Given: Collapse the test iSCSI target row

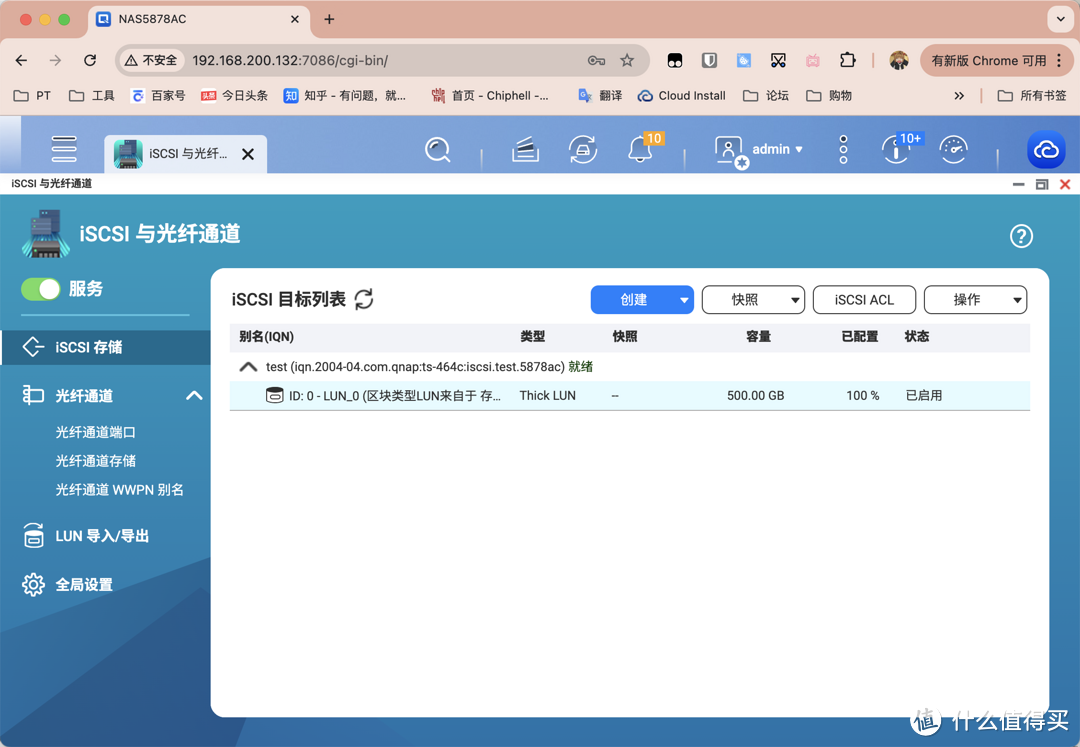Looking at the screenshot, I should click(x=248, y=367).
